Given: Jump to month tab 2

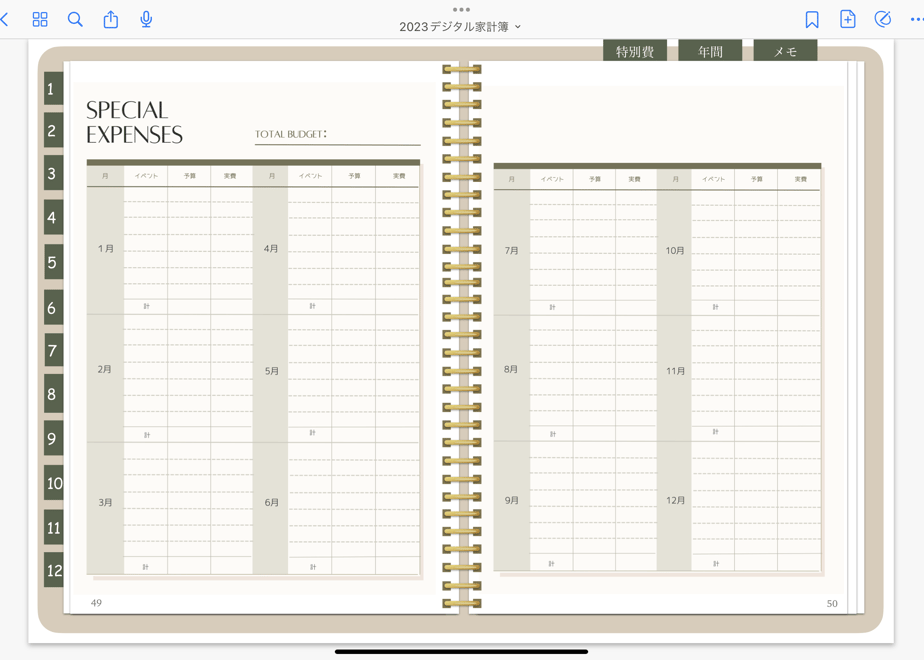Looking at the screenshot, I should pos(53,130).
